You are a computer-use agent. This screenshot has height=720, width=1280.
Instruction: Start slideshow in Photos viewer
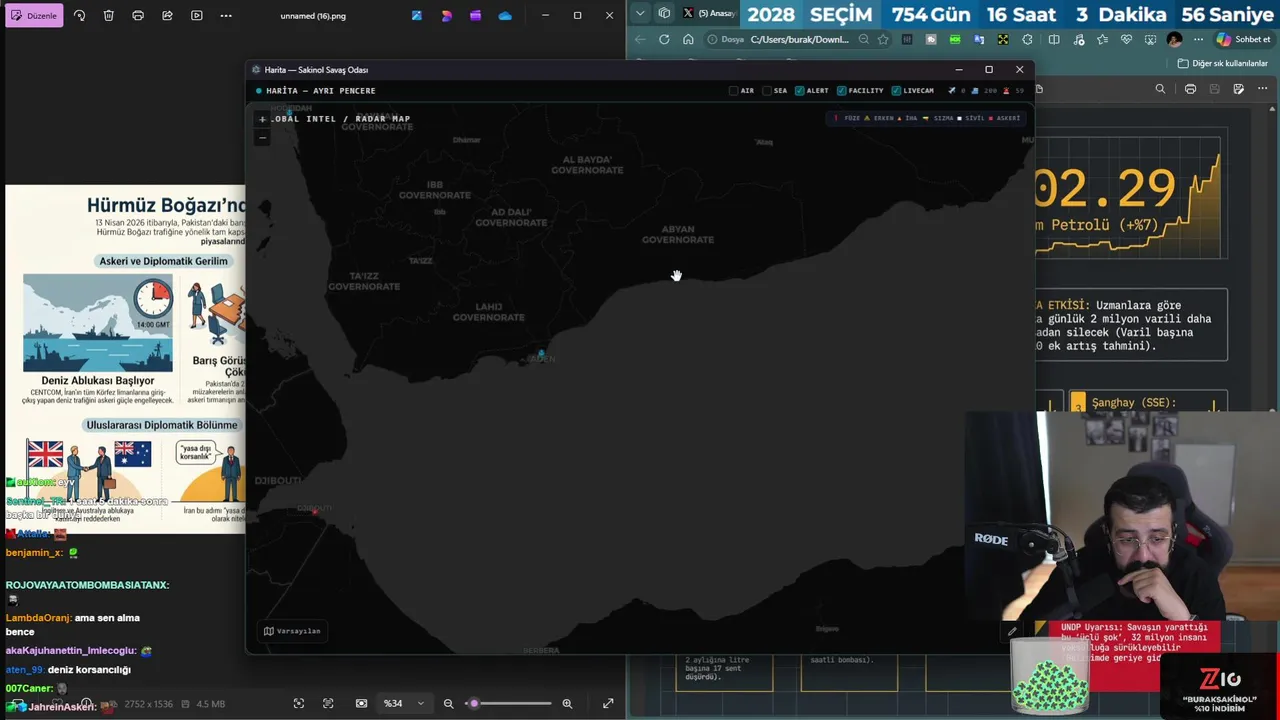coord(196,16)
